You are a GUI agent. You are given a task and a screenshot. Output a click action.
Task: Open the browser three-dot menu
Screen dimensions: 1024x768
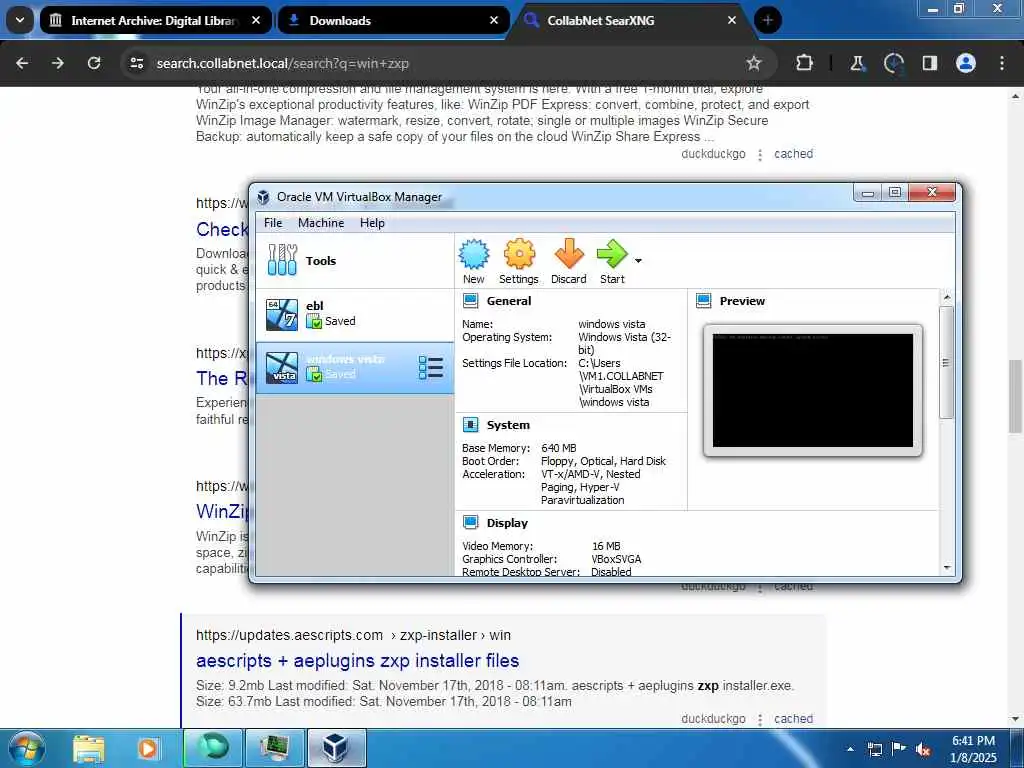click(x=1002, y=63)
